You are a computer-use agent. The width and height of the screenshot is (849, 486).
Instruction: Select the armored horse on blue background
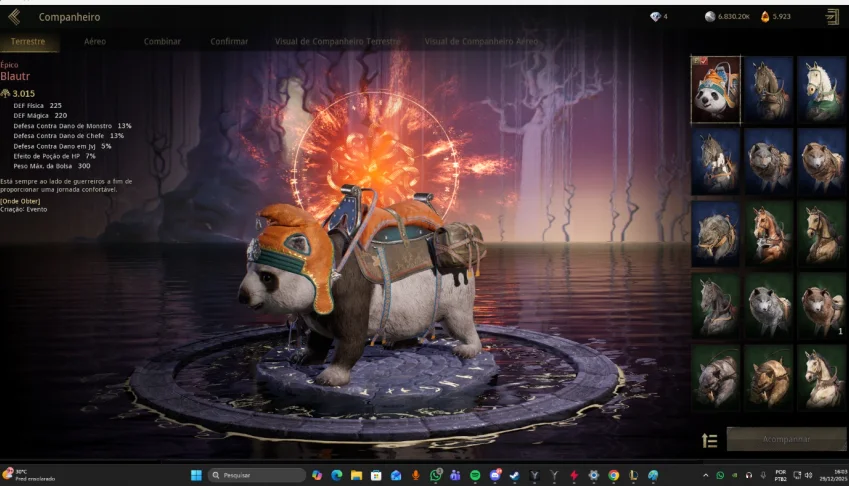[x=716, y=161]
